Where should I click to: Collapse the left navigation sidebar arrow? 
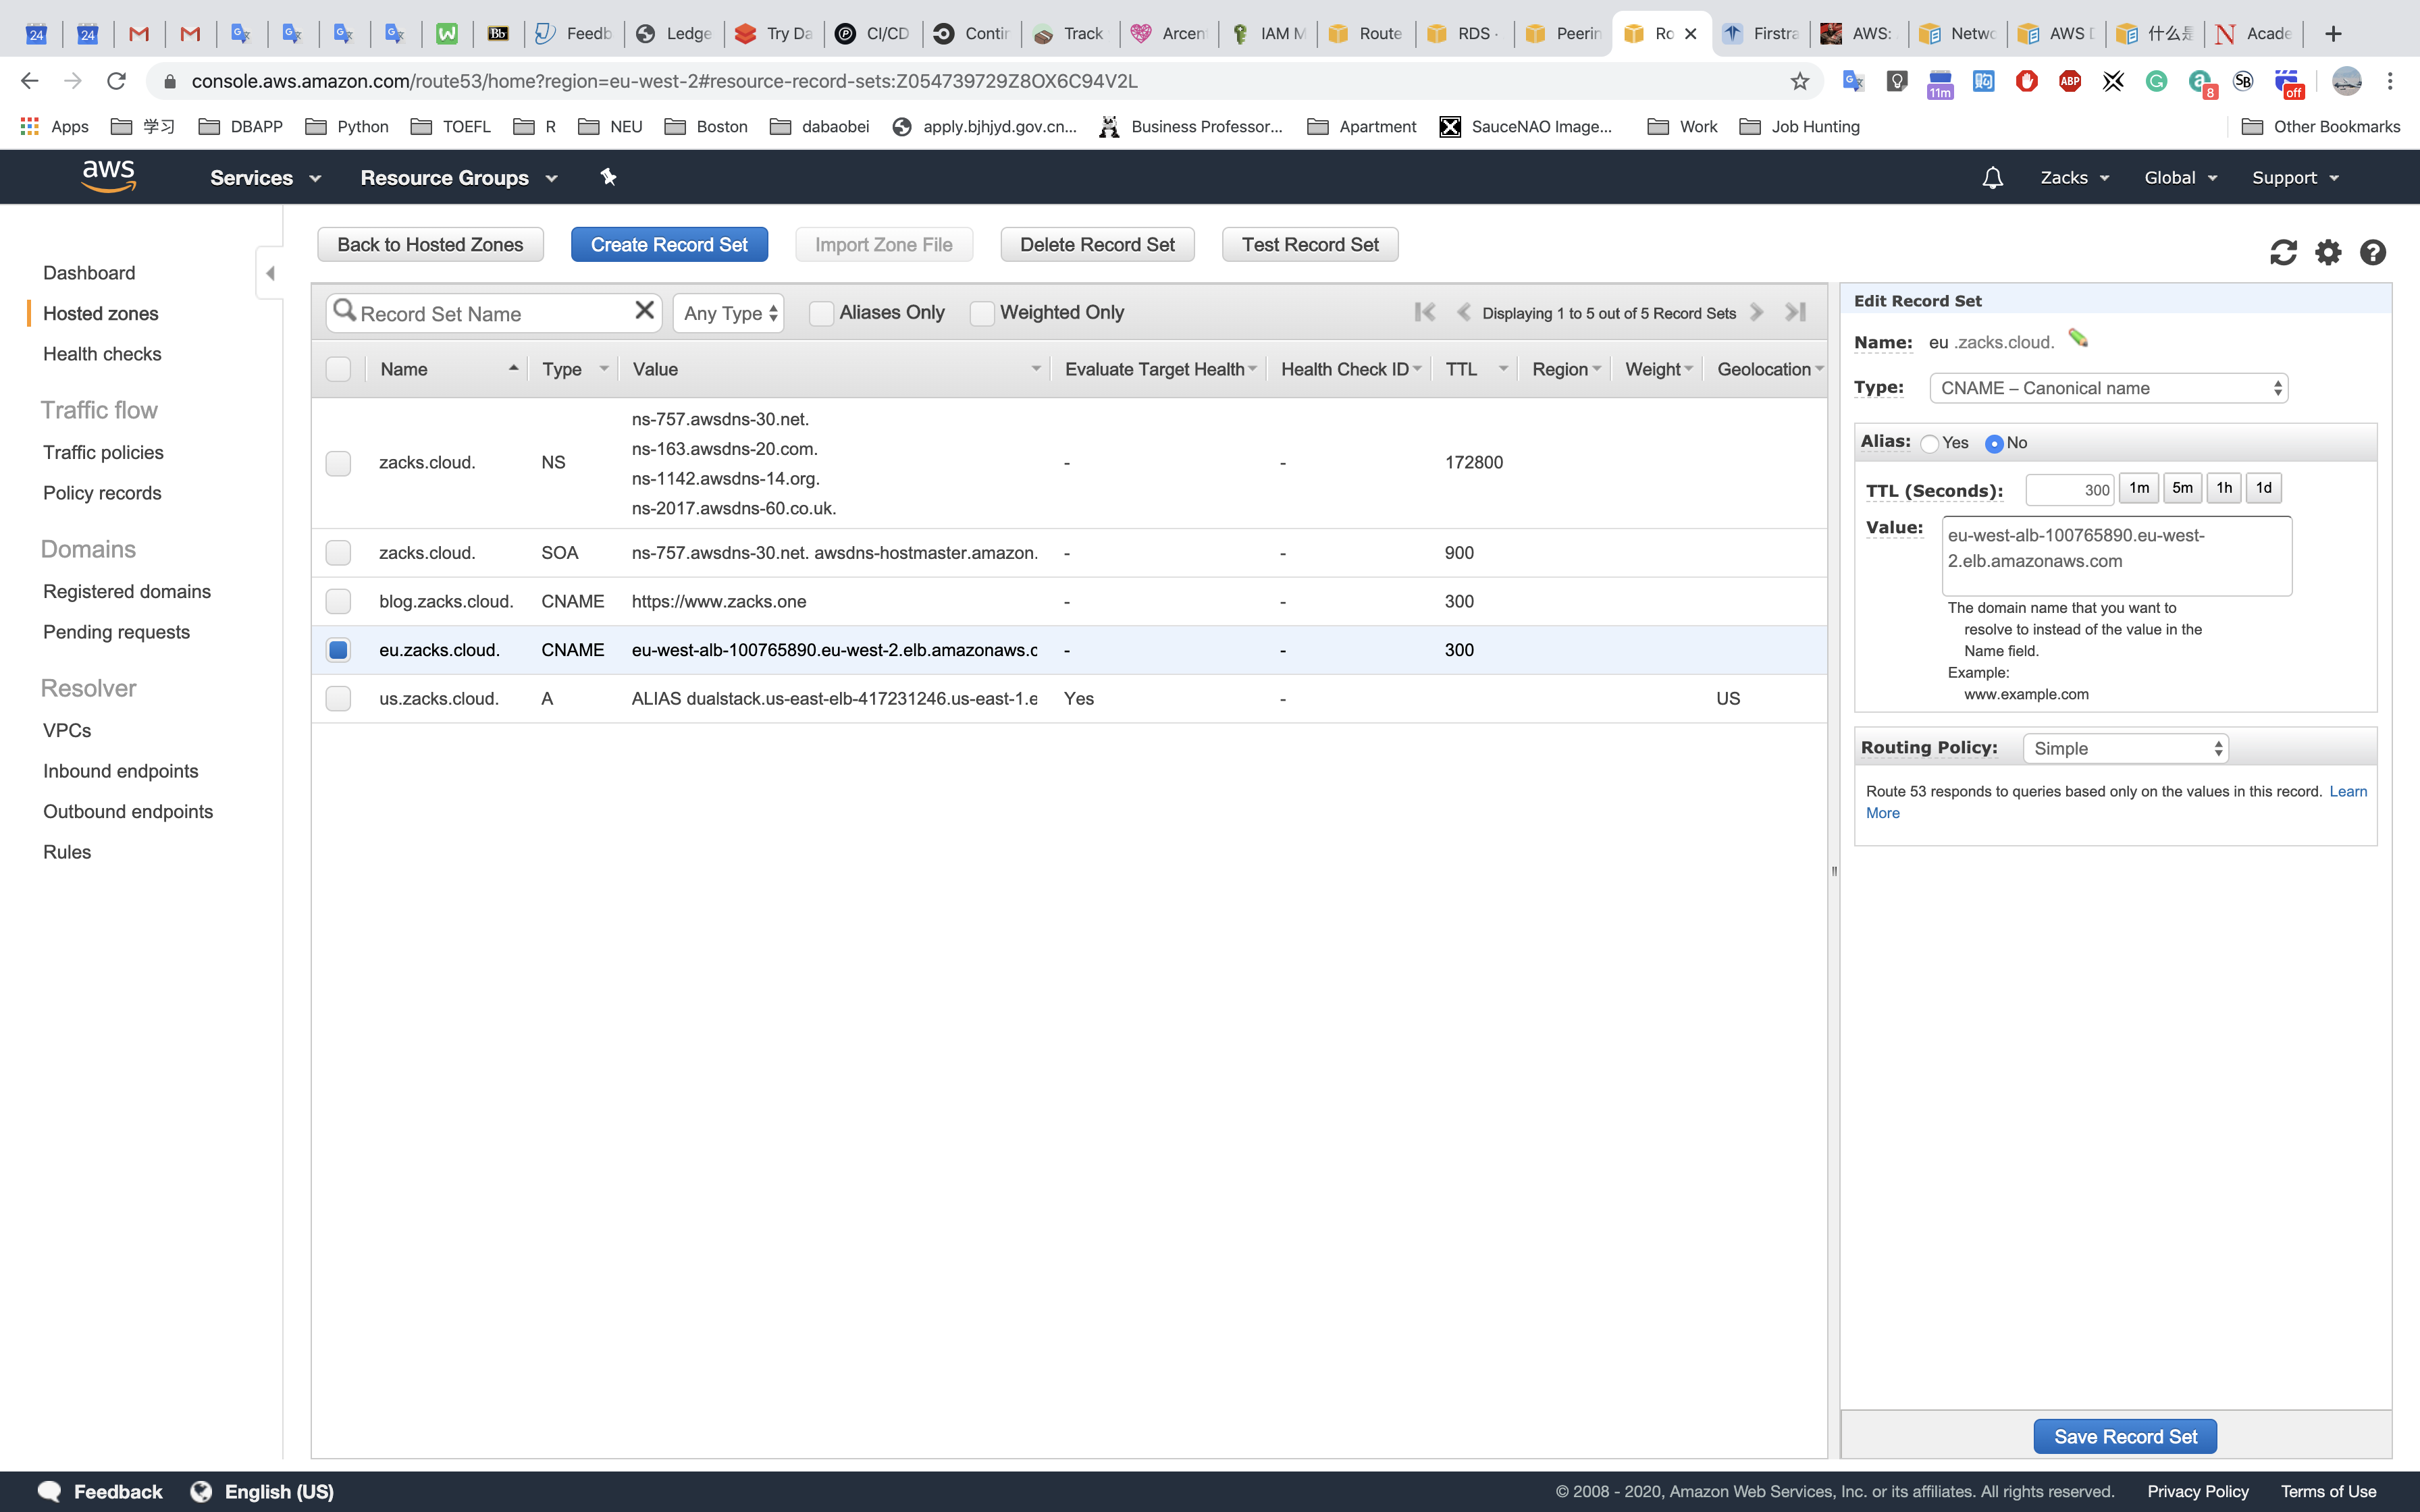[270, 273]
